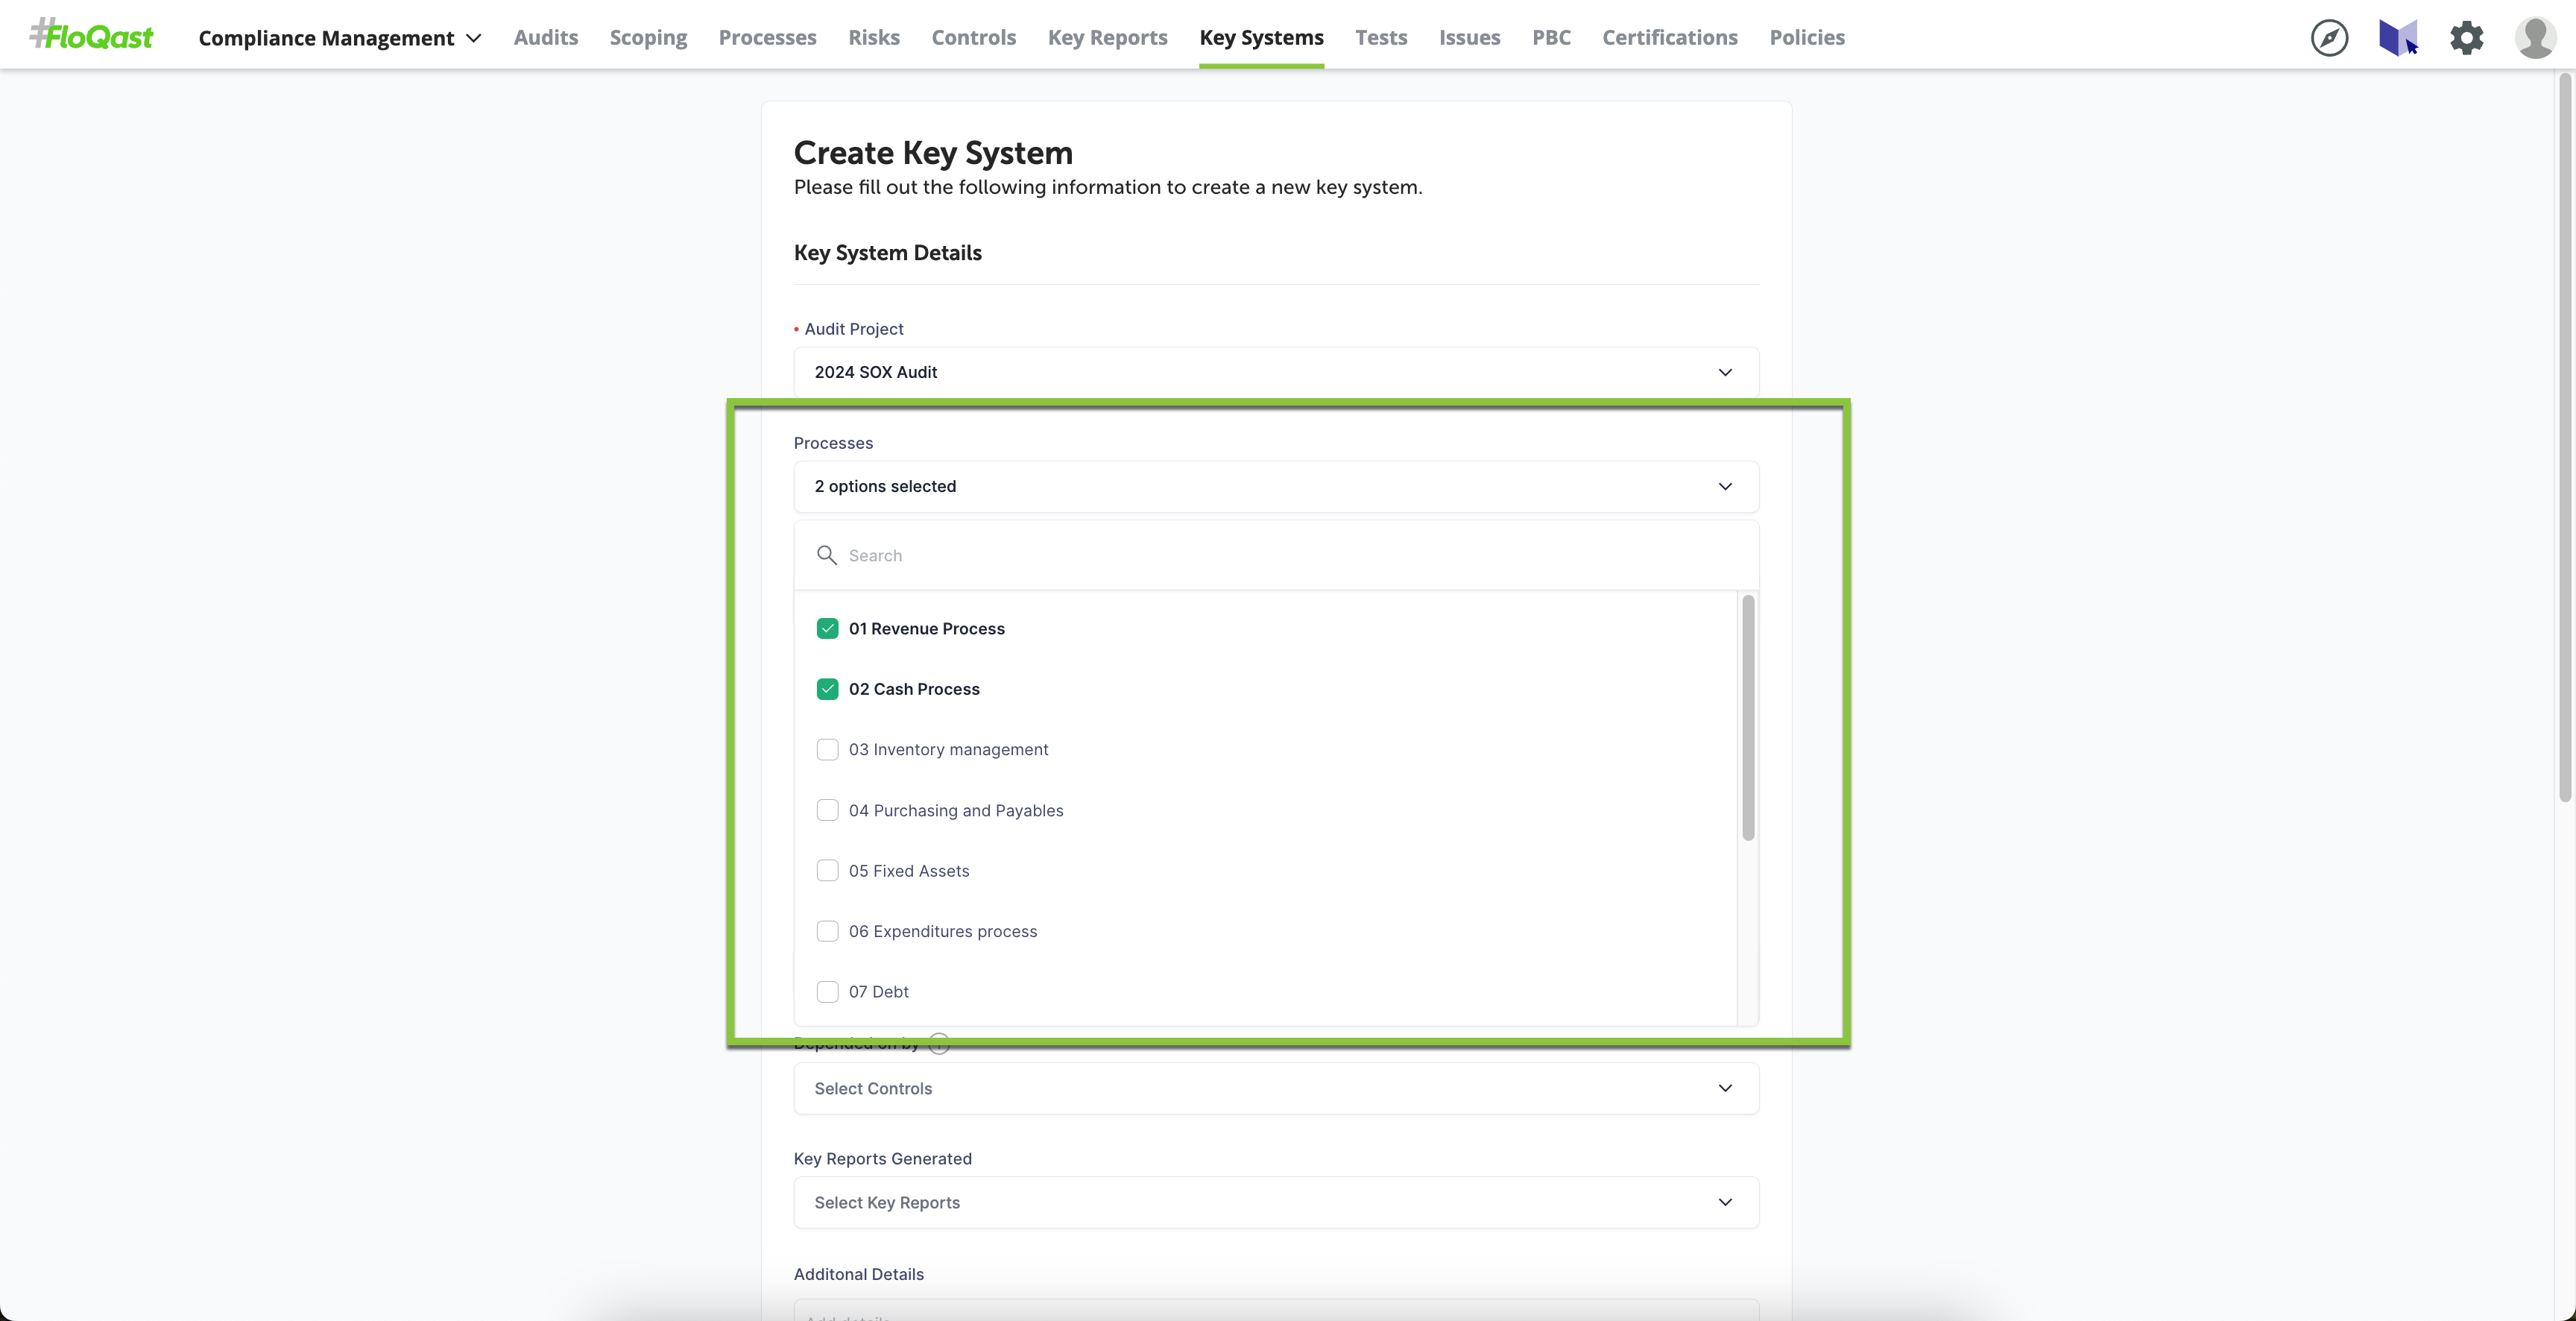This screenshot has width=2576, height=1321.
Task: Click the search magnifier icon in Processes
Action: [826, 555]
